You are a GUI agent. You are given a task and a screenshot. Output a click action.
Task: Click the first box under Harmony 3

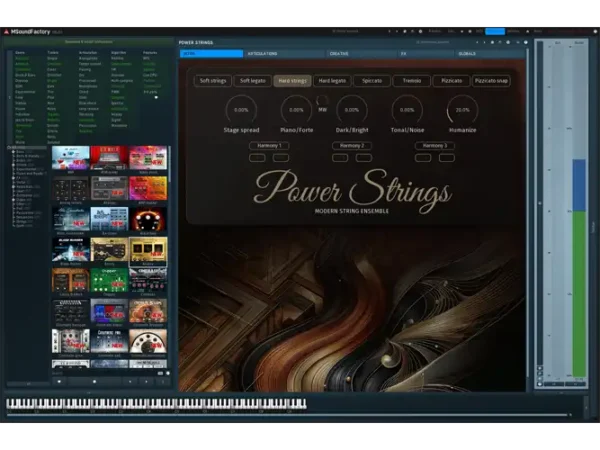pos(423,158)
